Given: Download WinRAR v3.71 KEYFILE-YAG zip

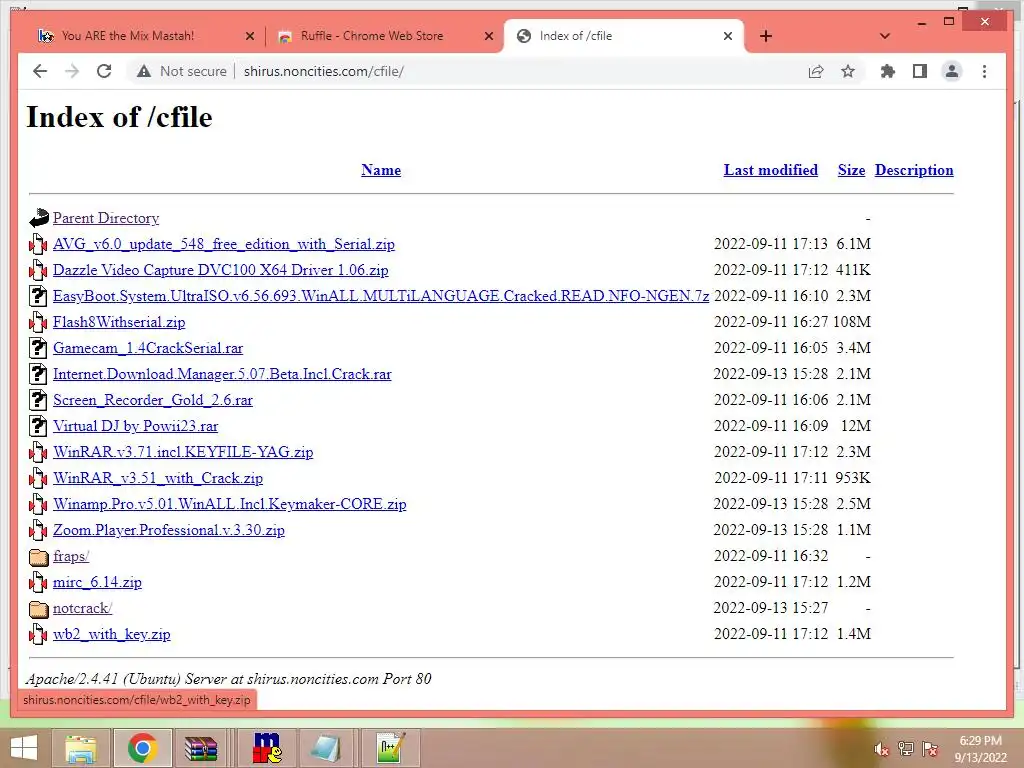Looking at the screenshot, I should click(x=183, y=452).
